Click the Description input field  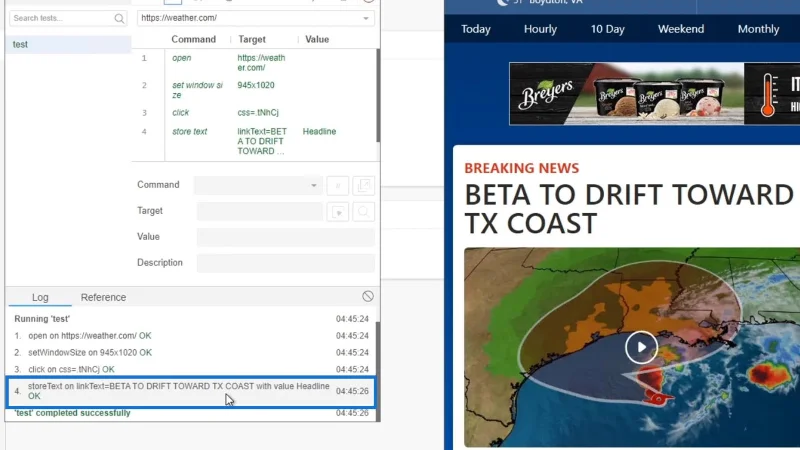click(x=286, y=263)
